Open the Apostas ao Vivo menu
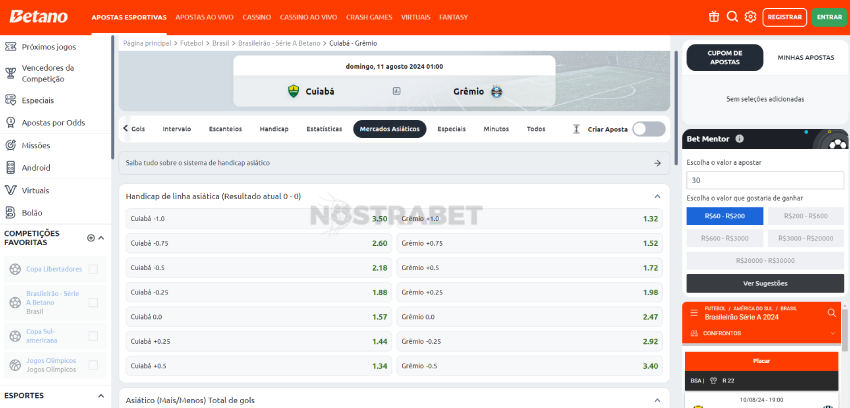850x408 pixels. [204, 17]
